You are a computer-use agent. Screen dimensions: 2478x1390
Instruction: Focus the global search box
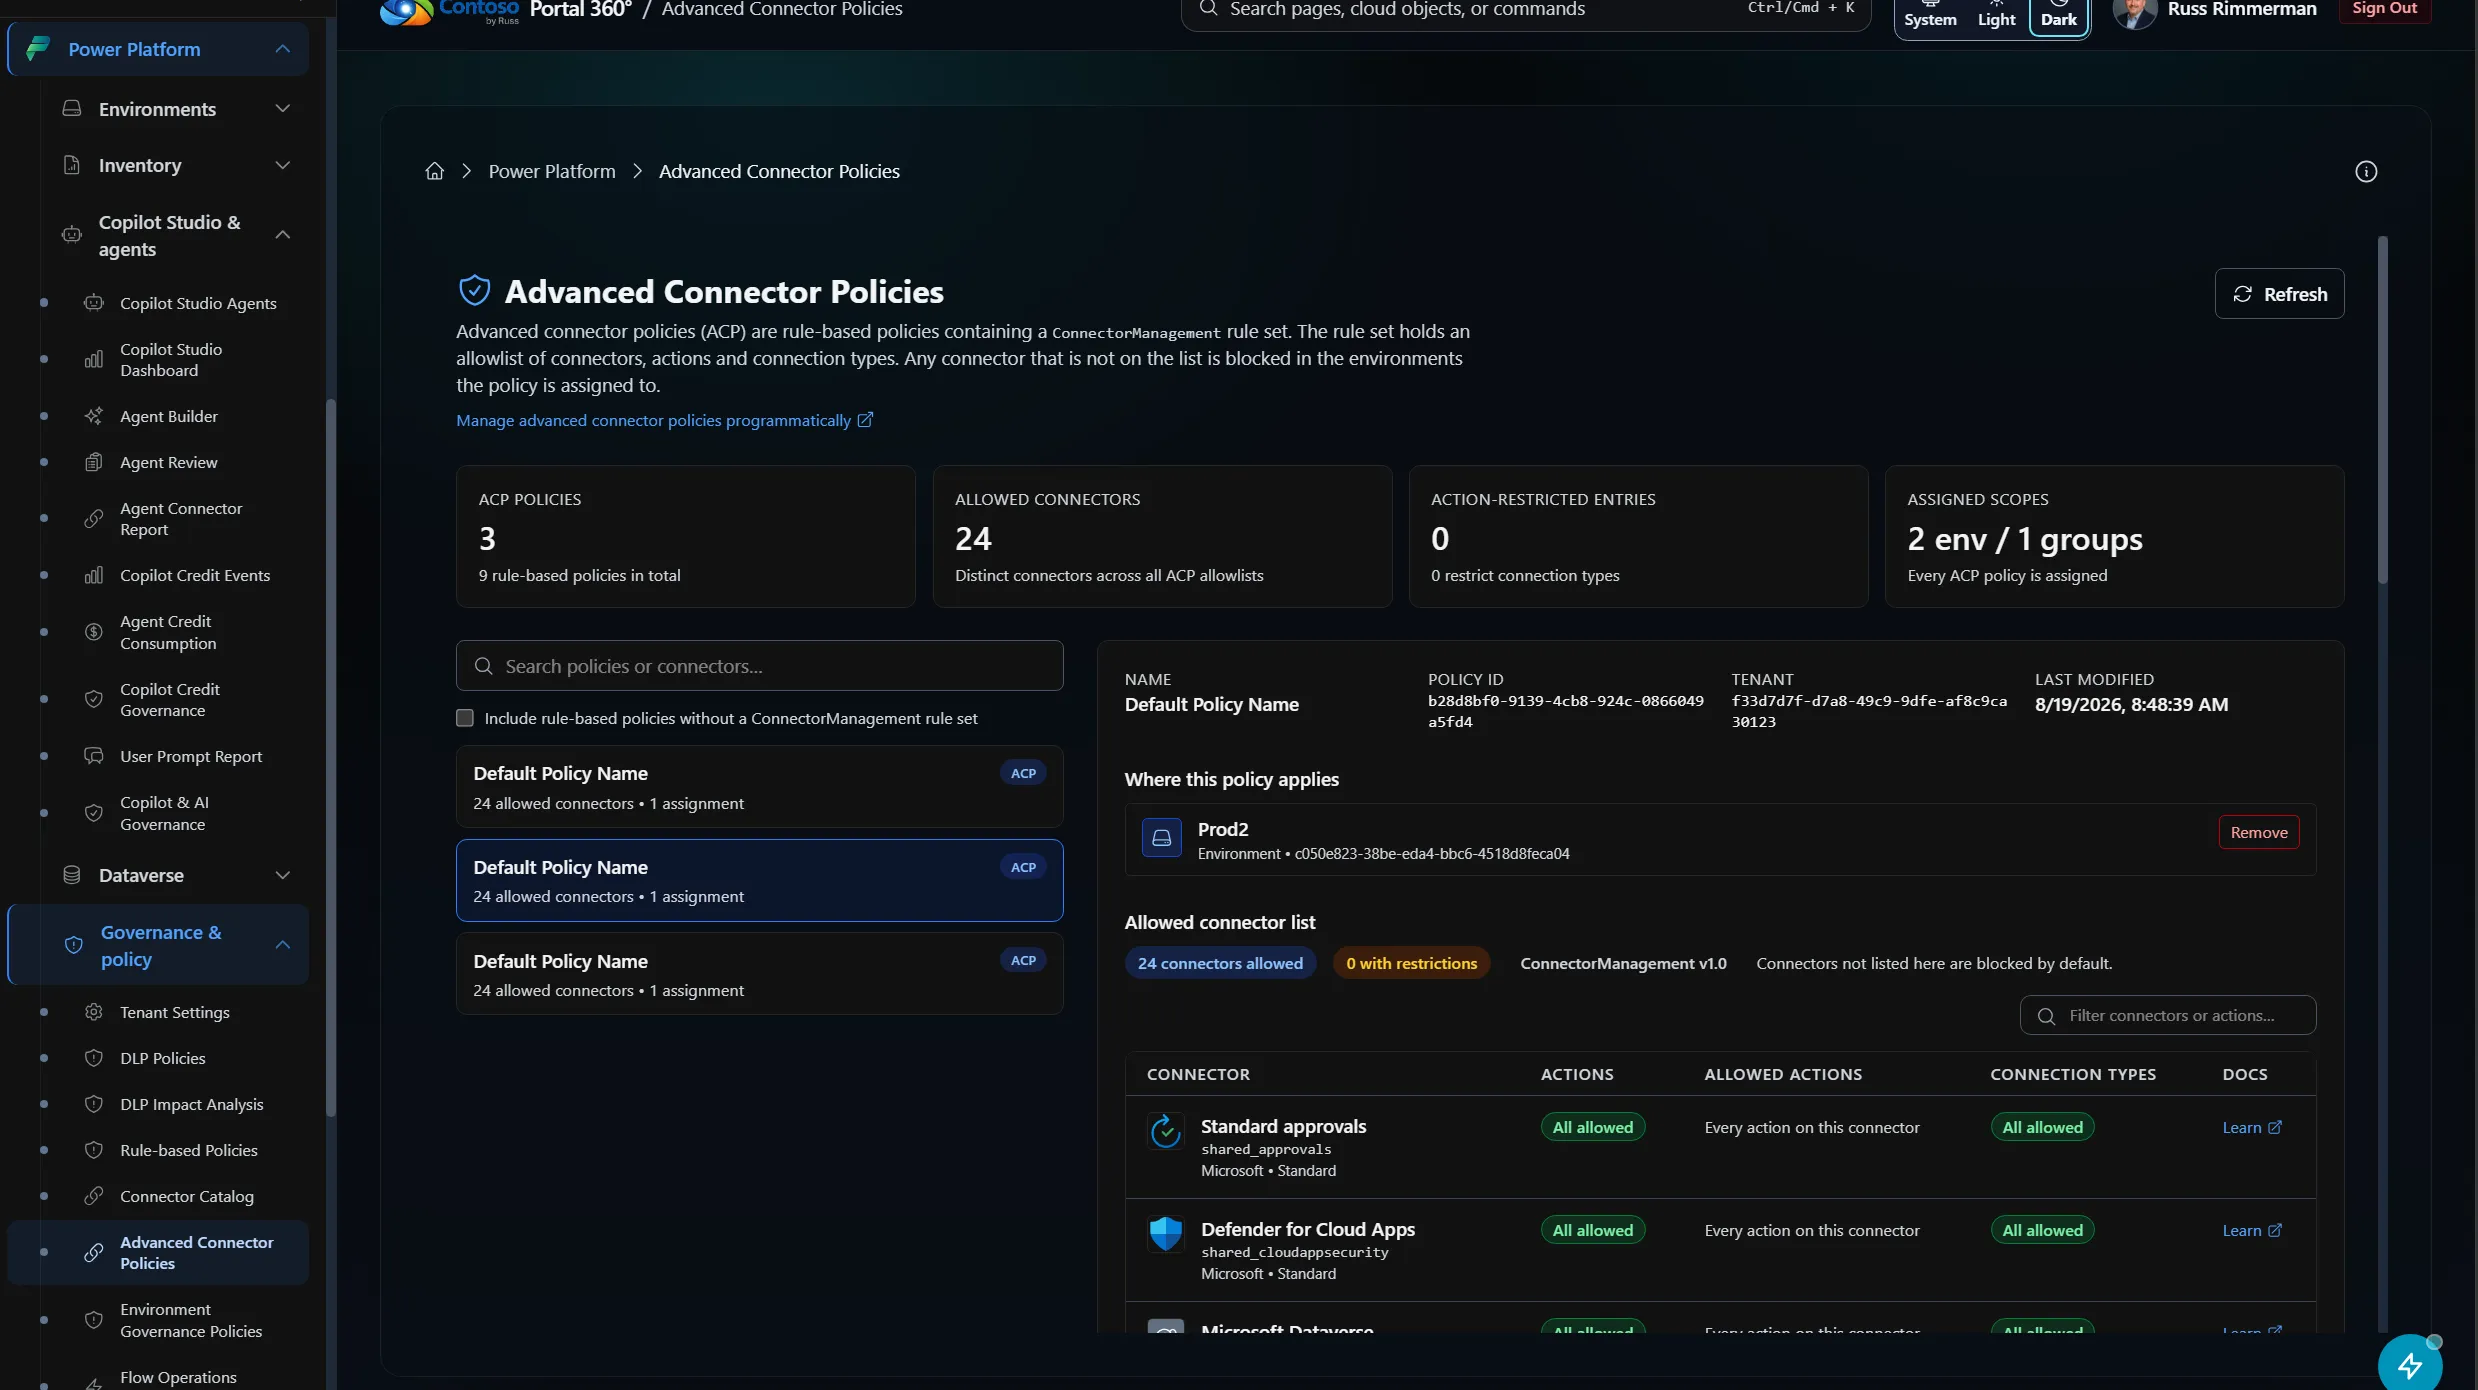point(1525,10)
